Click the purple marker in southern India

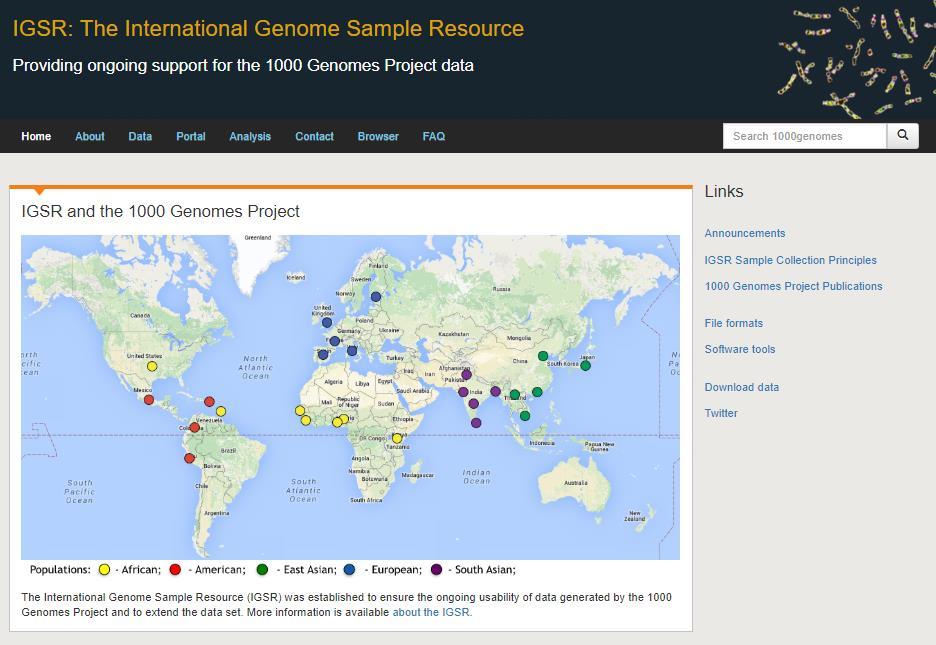click(473, 404)
